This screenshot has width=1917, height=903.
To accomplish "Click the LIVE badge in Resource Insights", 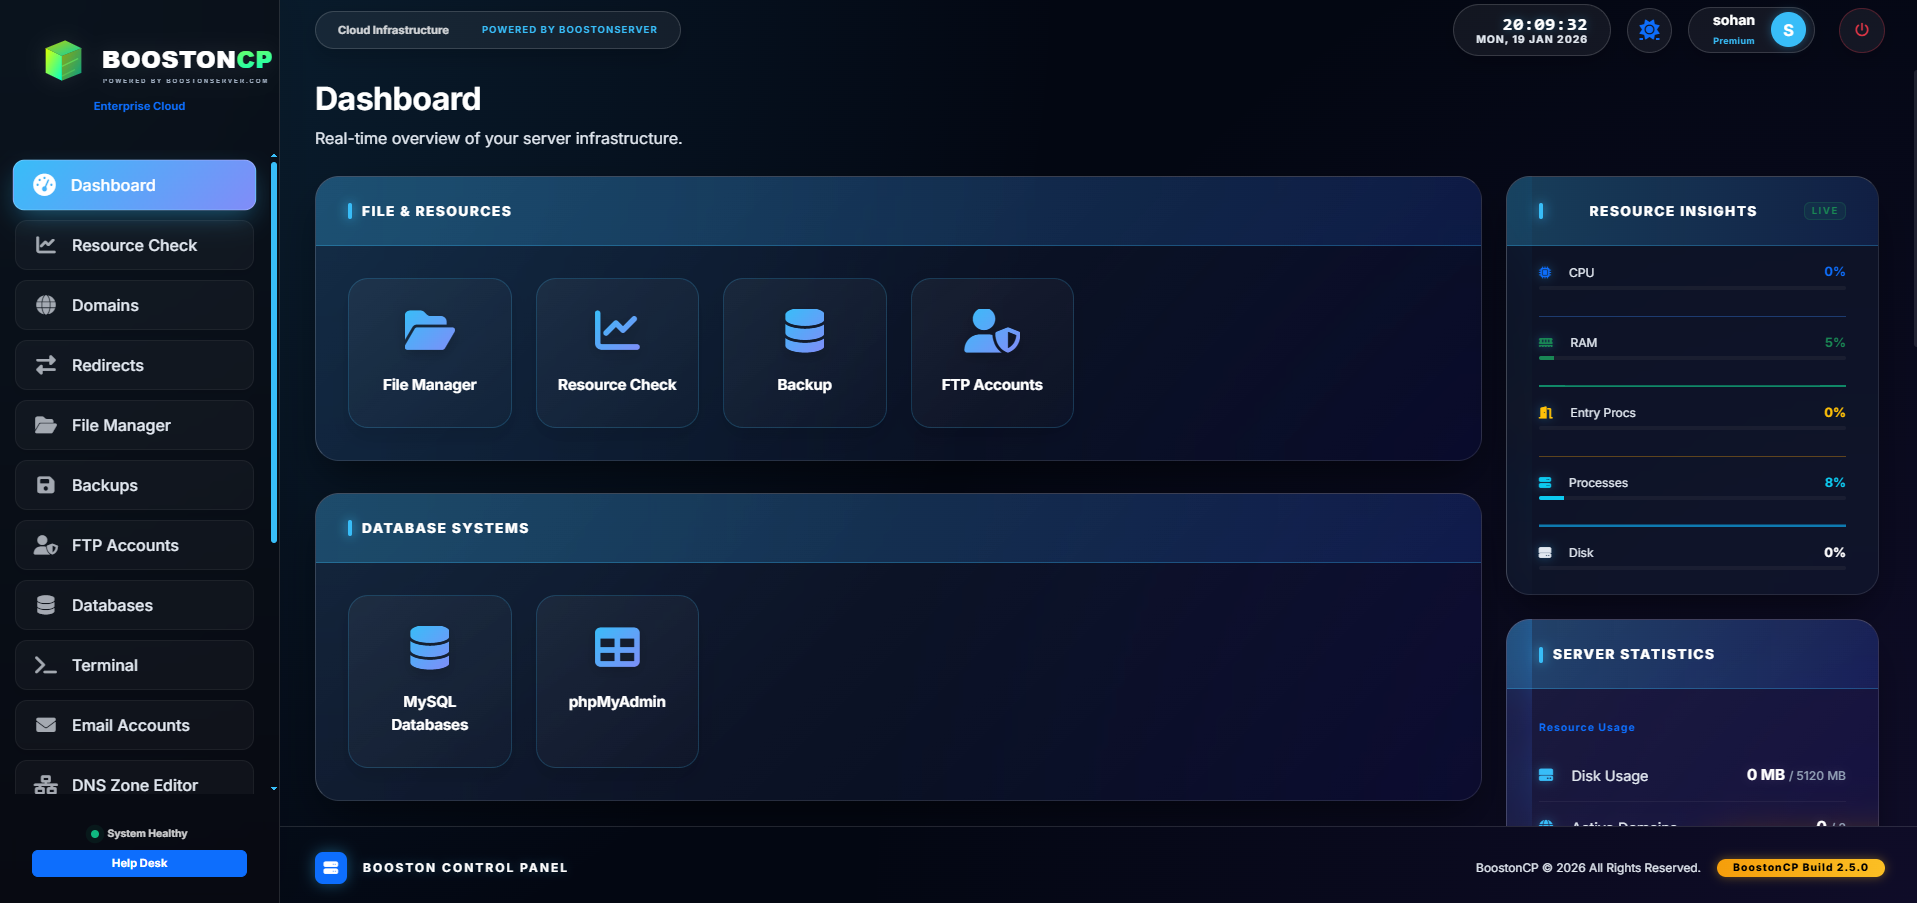I will [1824, 211].
